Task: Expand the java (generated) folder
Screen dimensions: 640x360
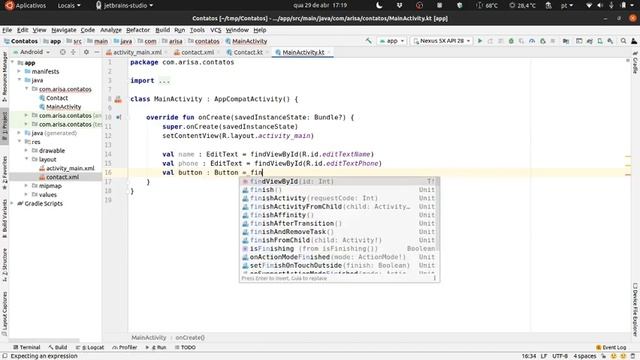Action: 19,133
